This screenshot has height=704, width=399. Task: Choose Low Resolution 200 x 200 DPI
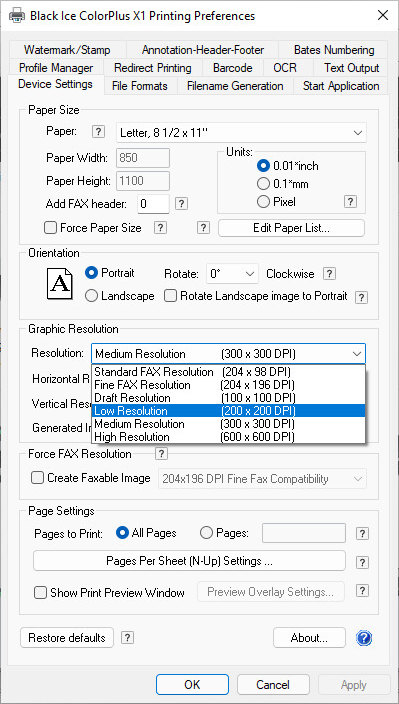click(x=228, y=411)
